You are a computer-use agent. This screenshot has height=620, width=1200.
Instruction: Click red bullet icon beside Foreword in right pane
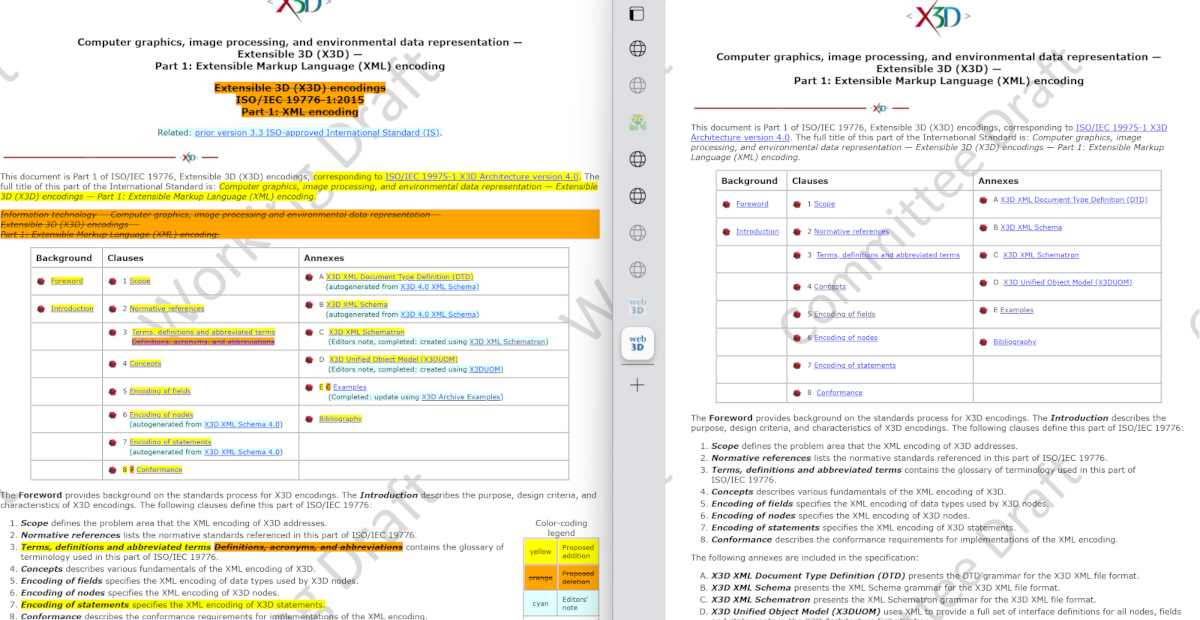click(726, 204)
